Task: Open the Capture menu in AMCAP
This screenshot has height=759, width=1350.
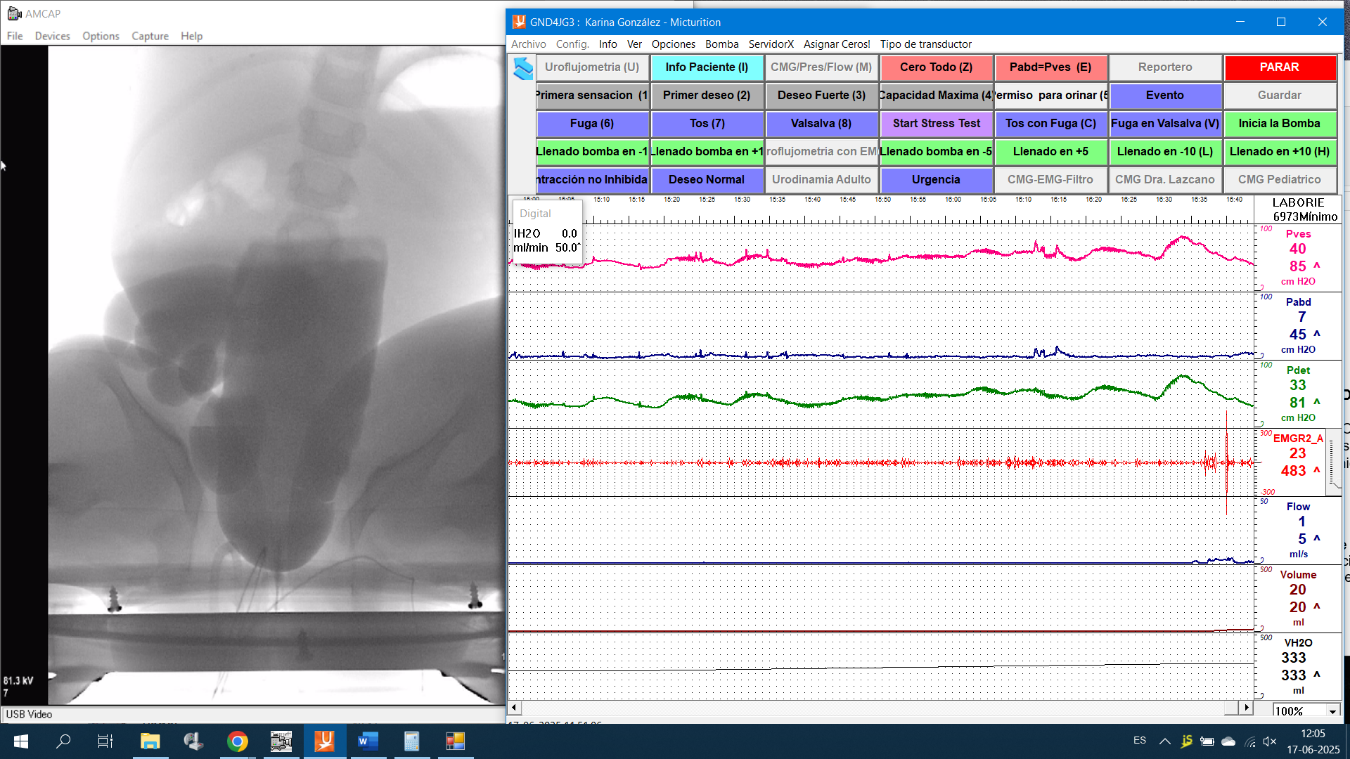Action: [x=150, y=36]
